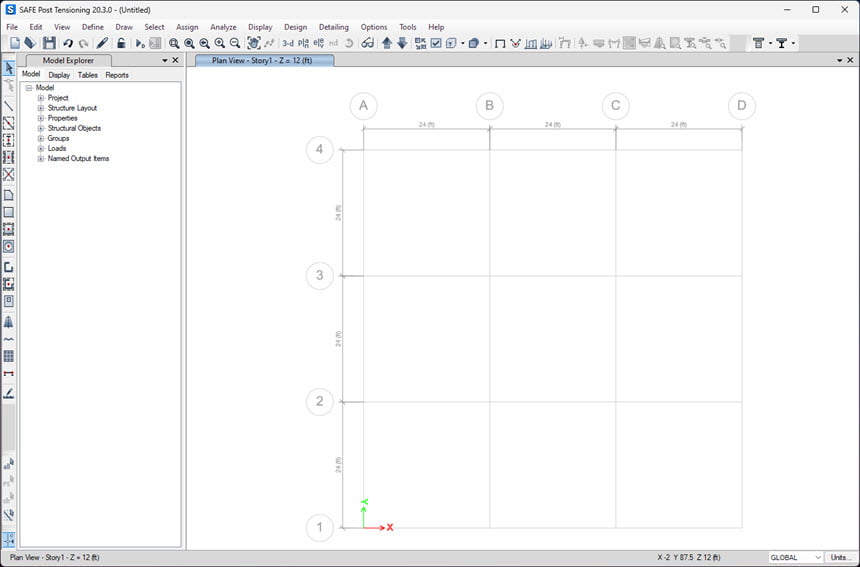Switch to the Tables tab in Model Explorer
The image size is (860, 567).
point(87,75)
